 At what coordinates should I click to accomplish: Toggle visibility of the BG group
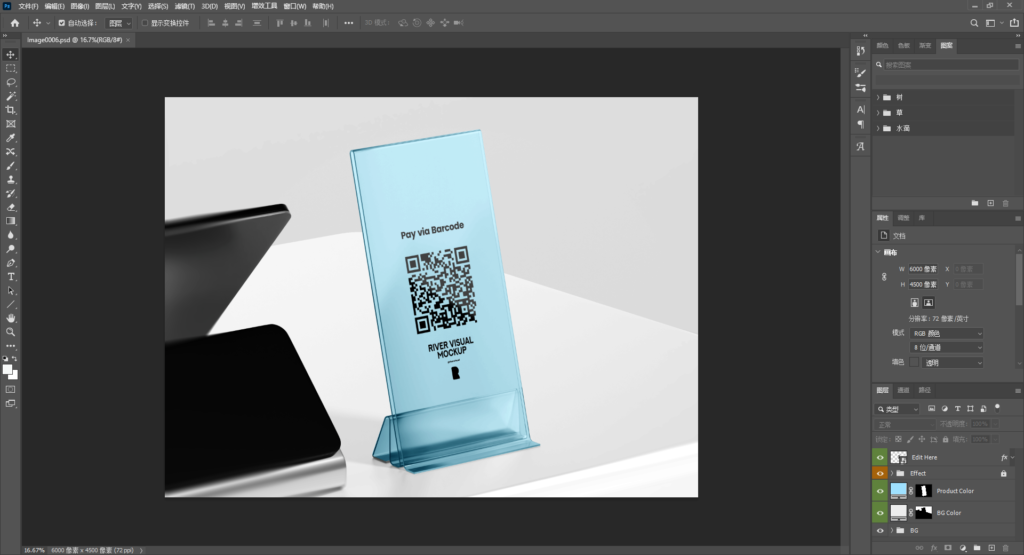880,530
